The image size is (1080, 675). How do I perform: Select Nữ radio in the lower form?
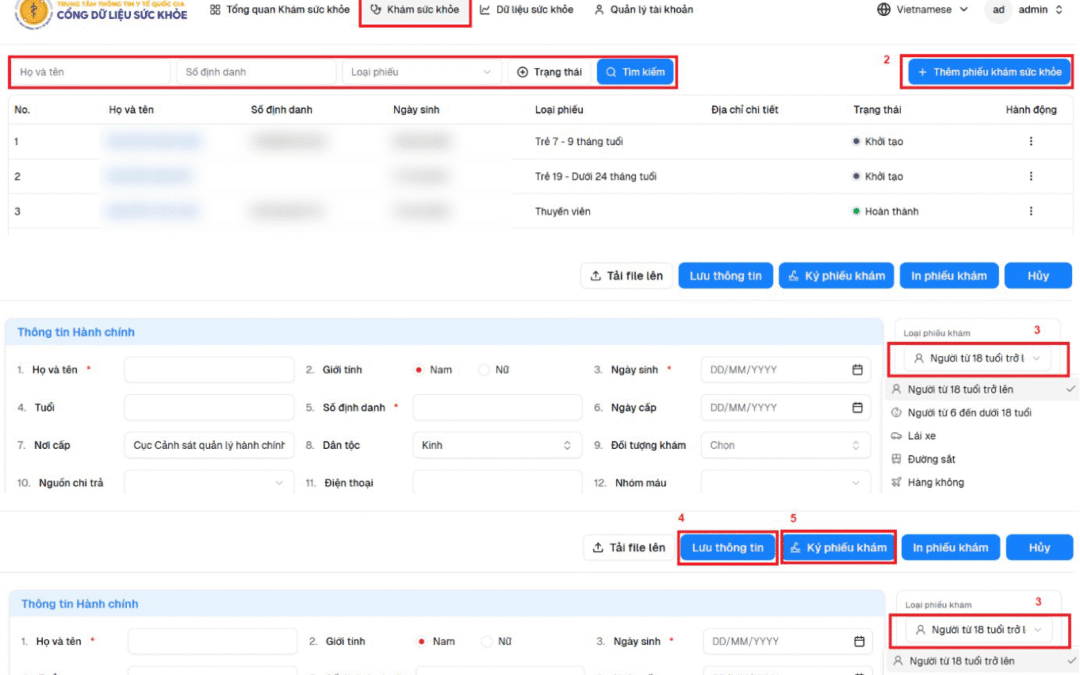[486, 641]
